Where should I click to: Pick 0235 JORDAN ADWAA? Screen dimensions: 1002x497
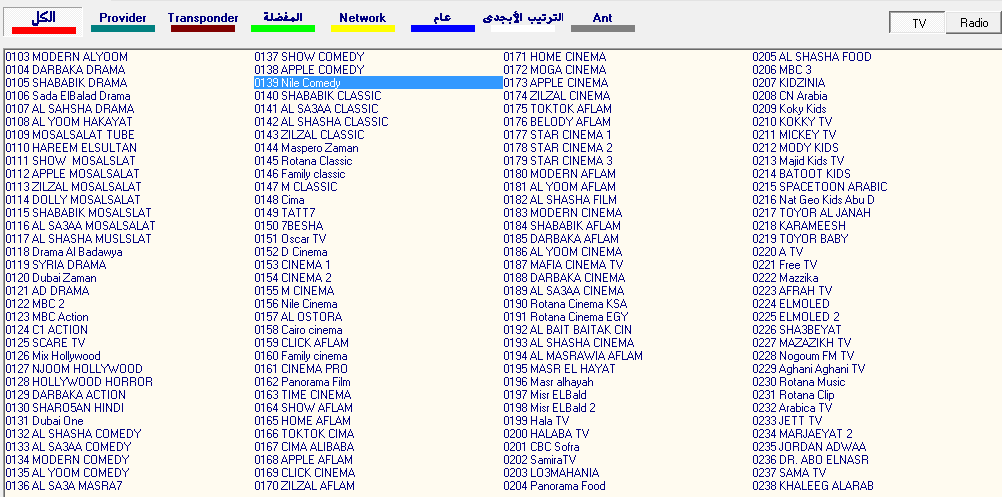tap(809, 447)
